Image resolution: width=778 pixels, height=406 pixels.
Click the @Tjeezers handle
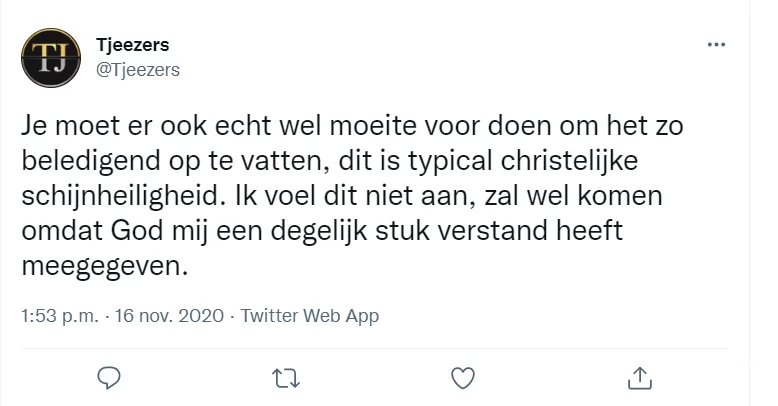(137, 68)
